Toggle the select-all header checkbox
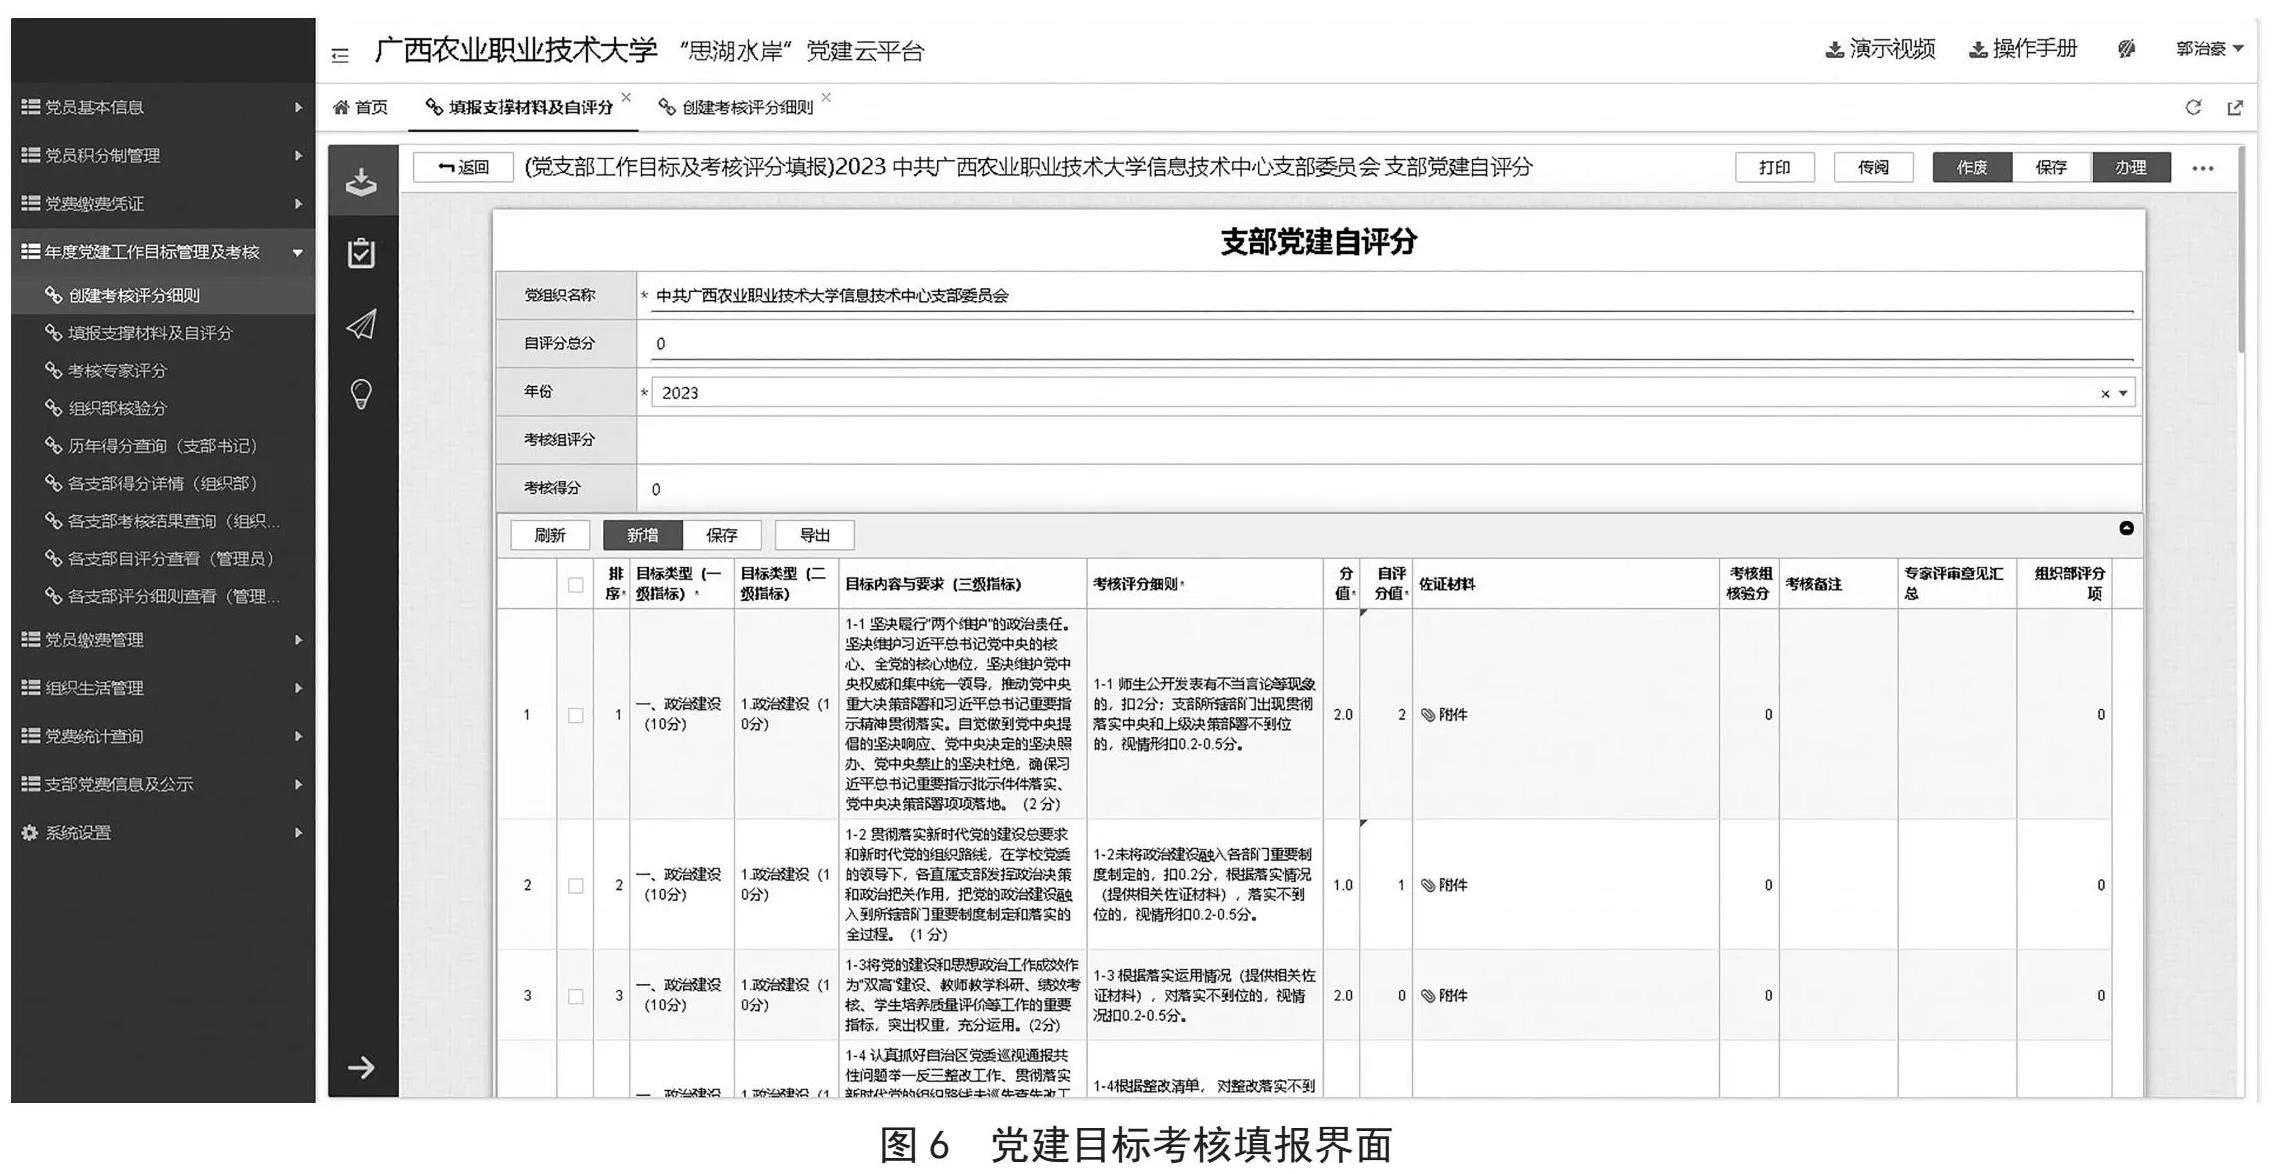2284x1174 pixels. pyautogui.click(x=575, y=585)
